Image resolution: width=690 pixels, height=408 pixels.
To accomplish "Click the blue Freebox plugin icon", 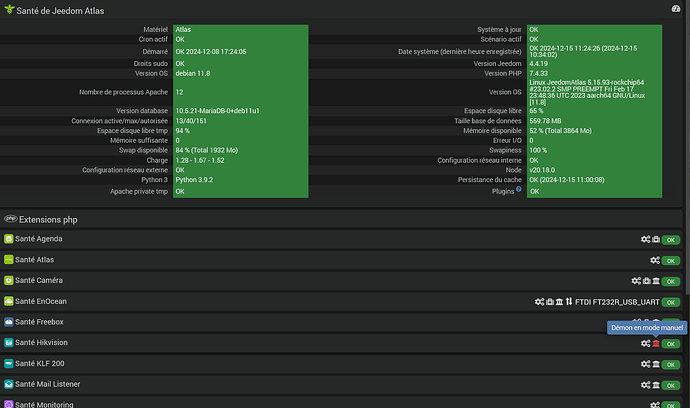I will (8, 322).
